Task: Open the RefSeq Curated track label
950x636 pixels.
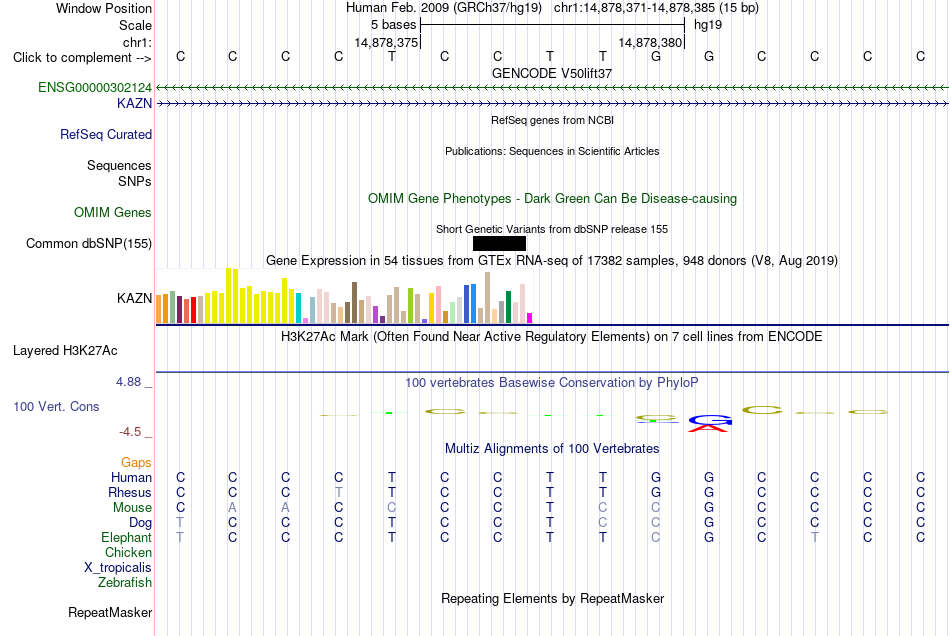Action: coord(106,134)
